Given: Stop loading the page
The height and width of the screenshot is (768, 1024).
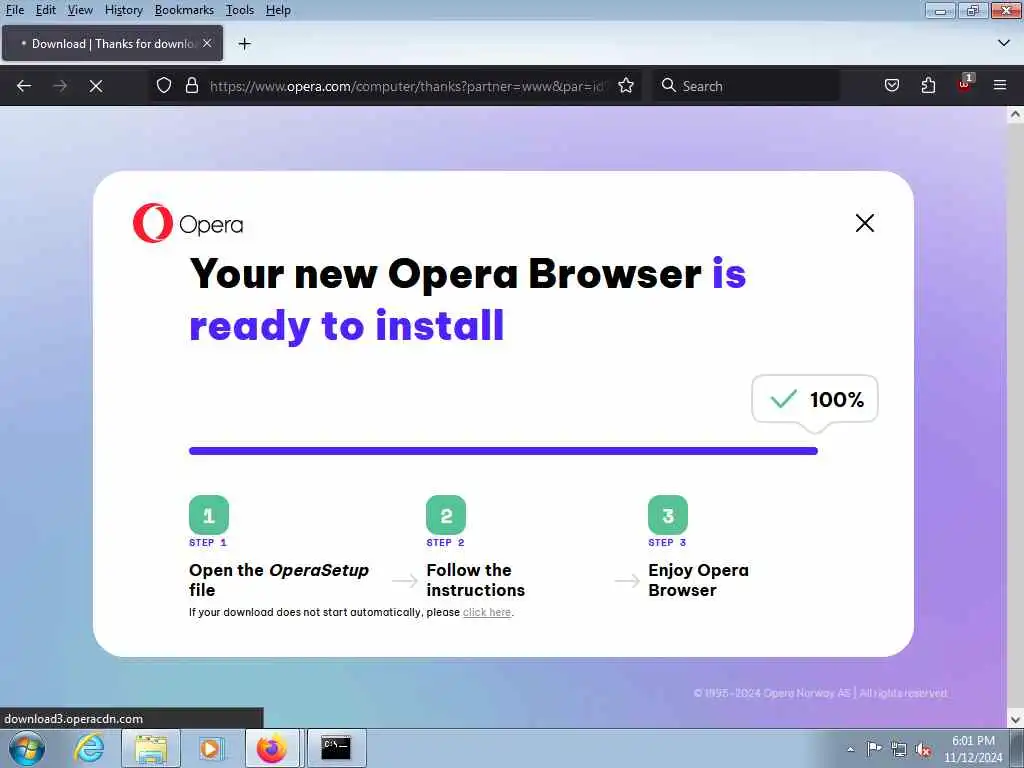Looking at the screenshot, I should tap(96, 86).
